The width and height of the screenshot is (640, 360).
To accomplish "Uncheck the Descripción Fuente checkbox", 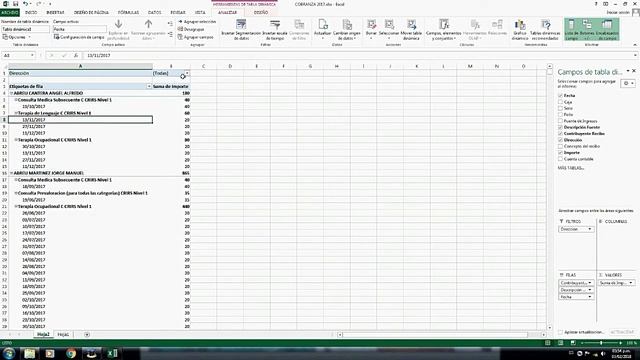I will pos(560,127).
